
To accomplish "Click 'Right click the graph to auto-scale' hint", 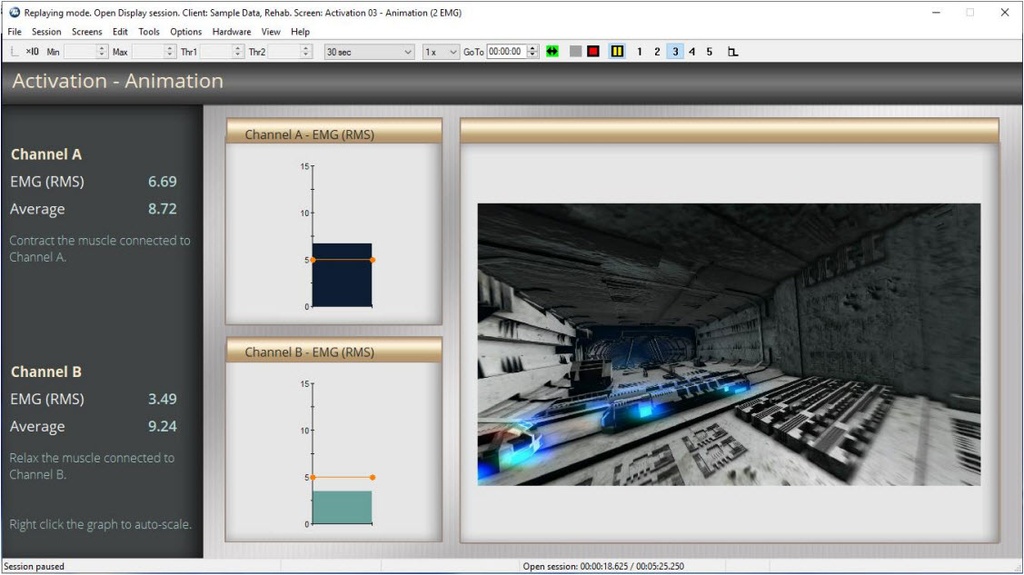I will [x=101, y=525].
